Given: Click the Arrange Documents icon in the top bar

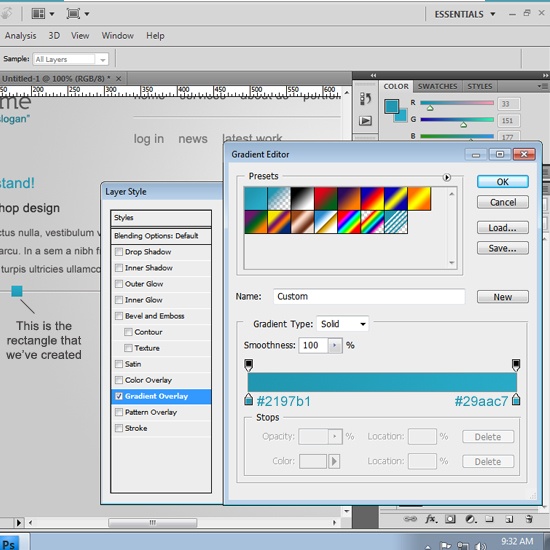Looking at the screenshot, I should [38, 14].
